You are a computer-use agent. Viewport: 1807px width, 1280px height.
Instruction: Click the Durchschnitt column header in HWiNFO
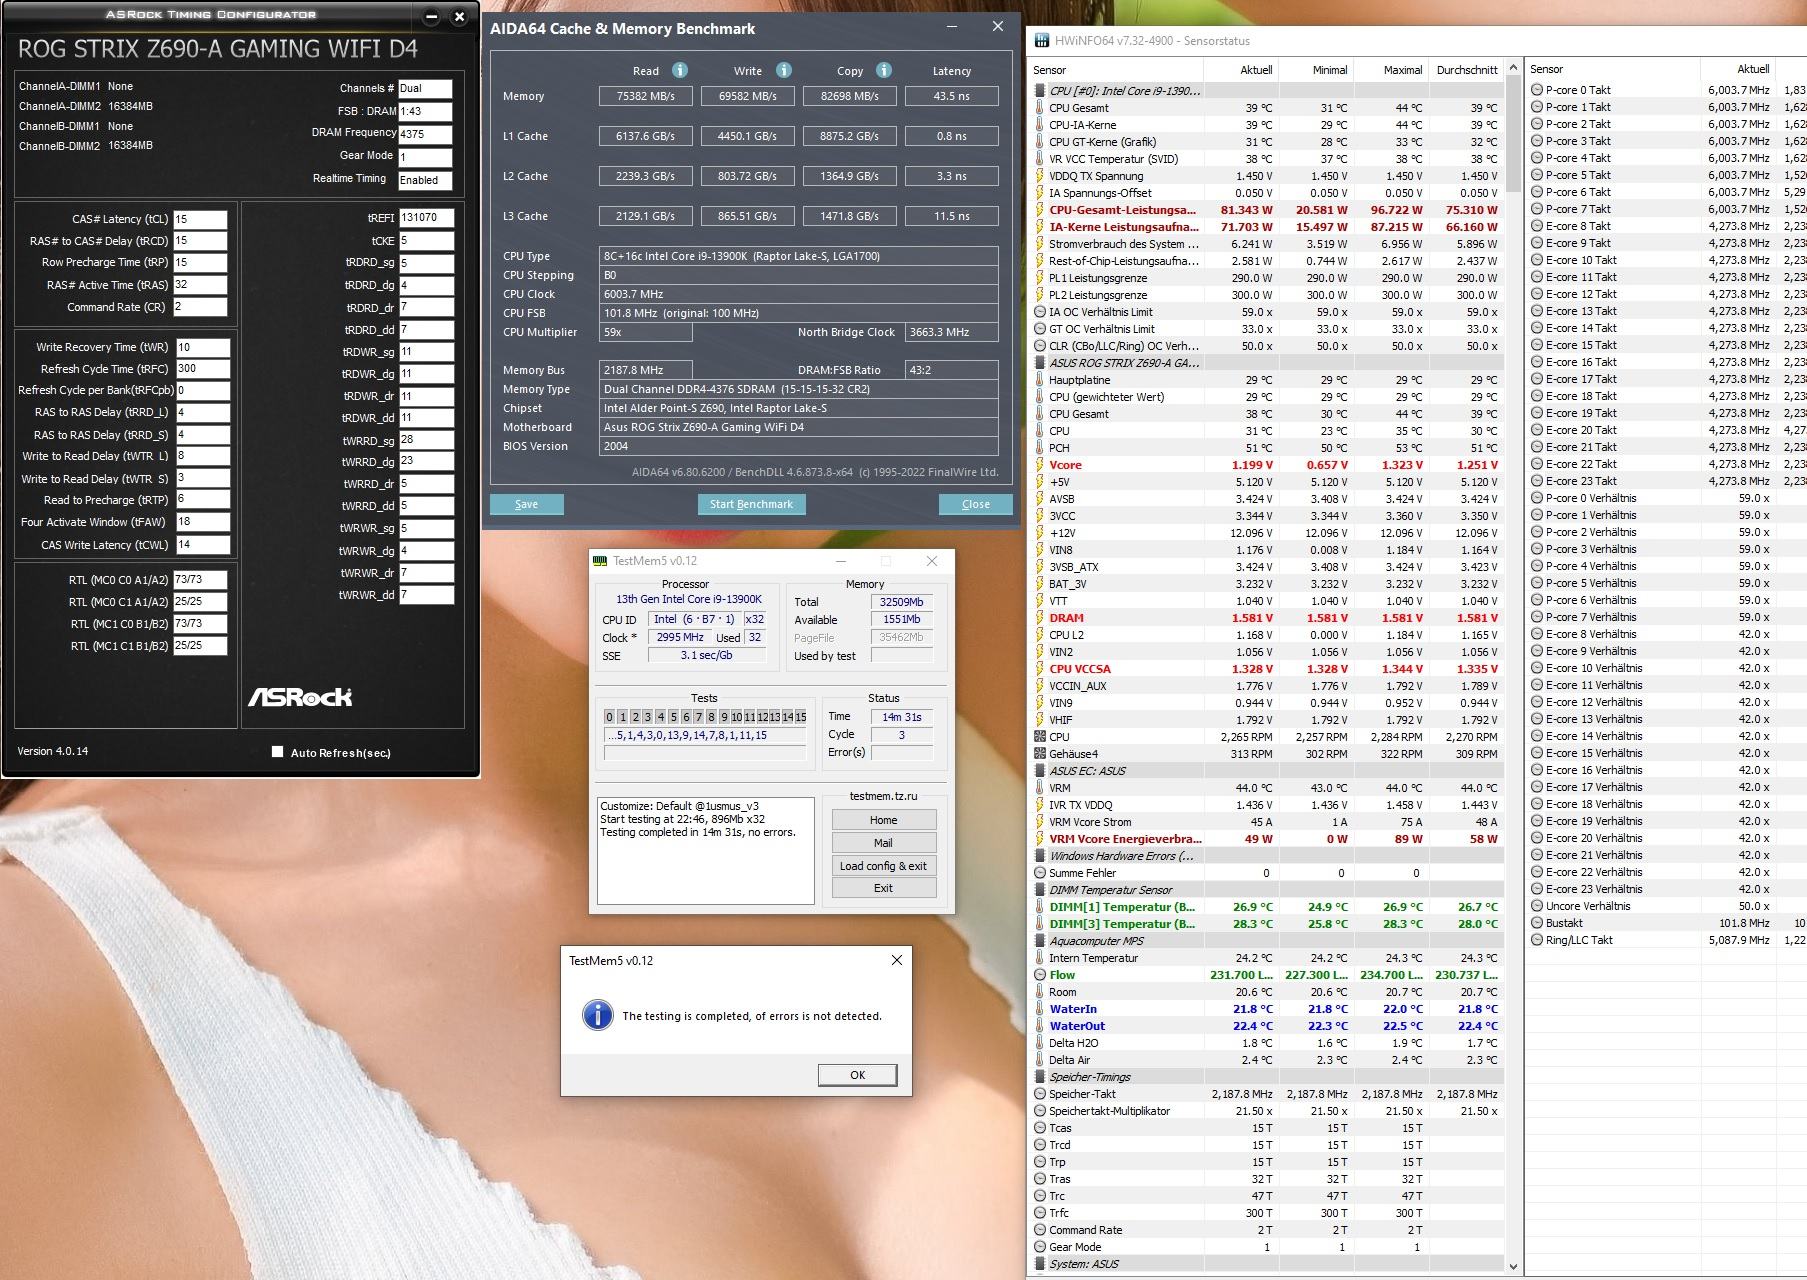click(1466, 70)
